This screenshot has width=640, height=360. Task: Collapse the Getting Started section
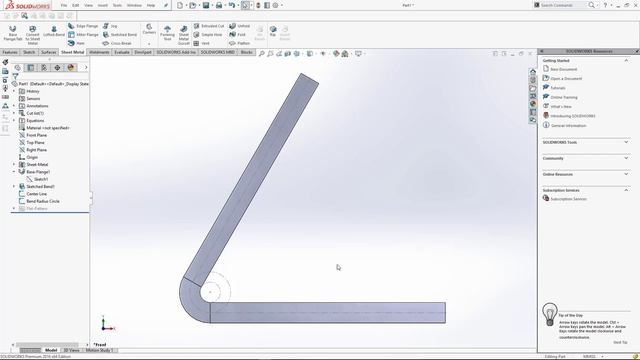626,60
